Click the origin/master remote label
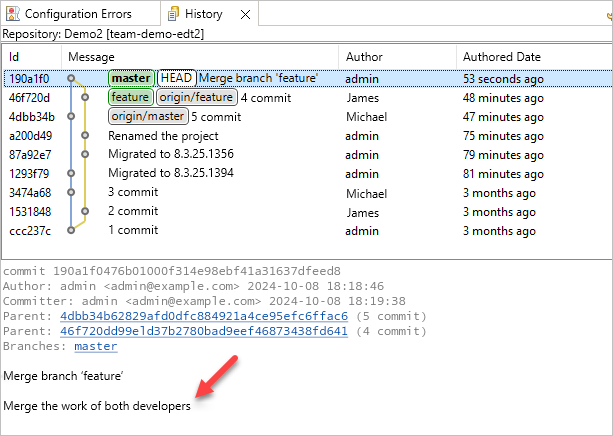 tap(148, 116)
